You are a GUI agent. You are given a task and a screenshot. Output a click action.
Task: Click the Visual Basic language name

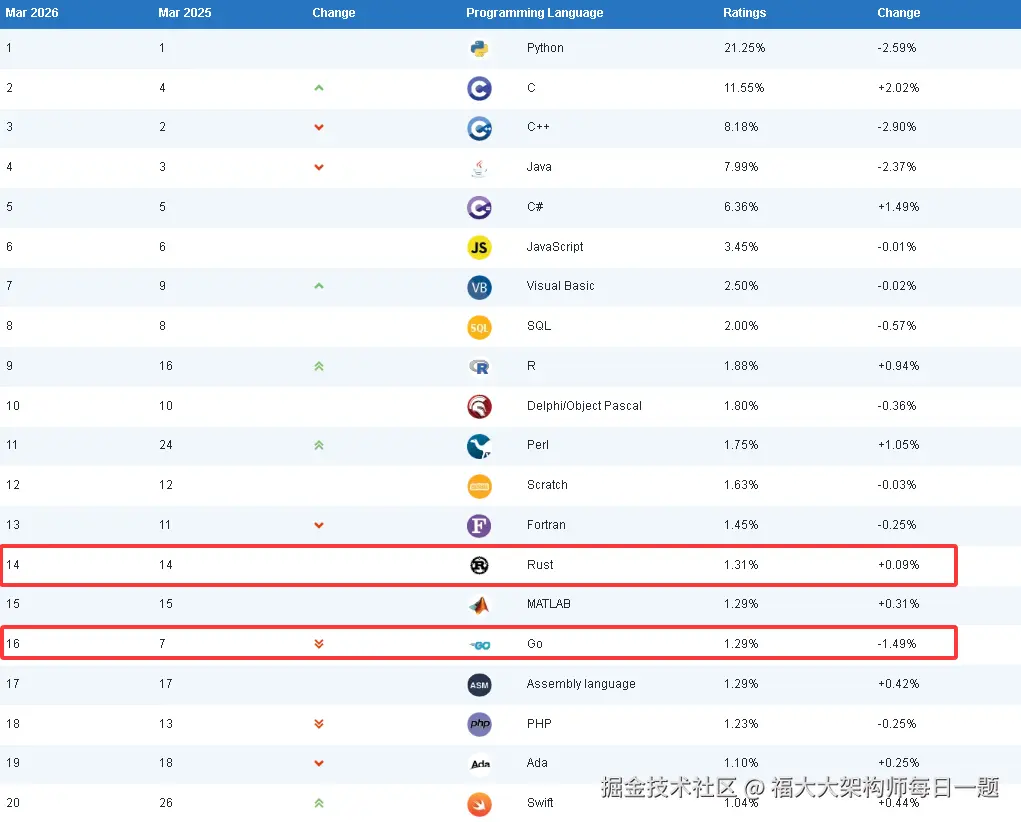click(x=560, y=286)
